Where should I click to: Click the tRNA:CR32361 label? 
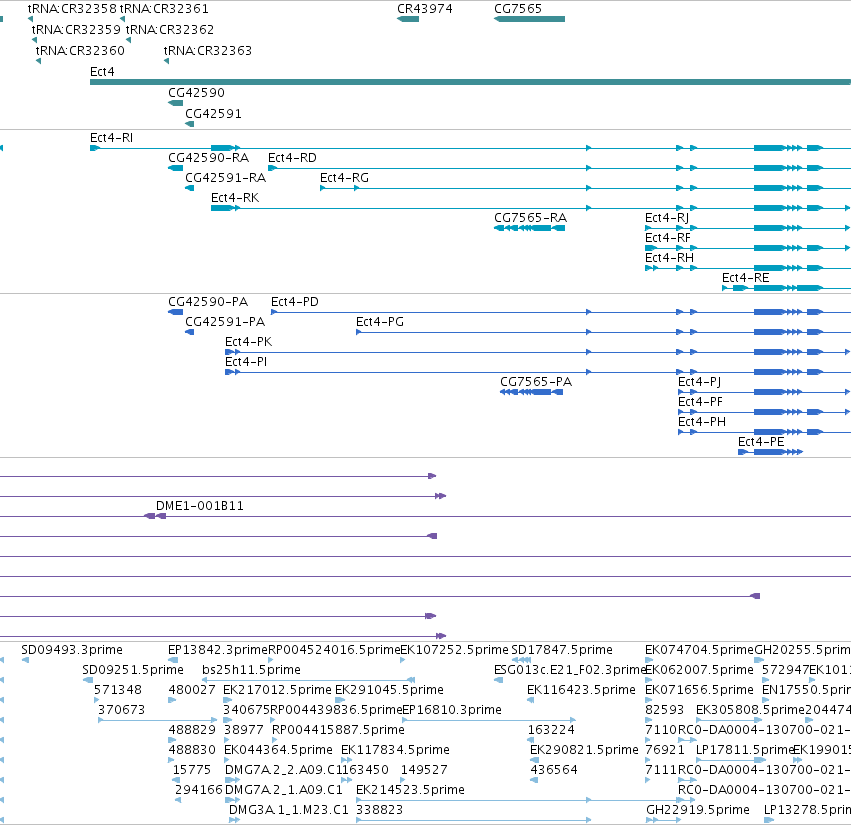click(164, 9)
